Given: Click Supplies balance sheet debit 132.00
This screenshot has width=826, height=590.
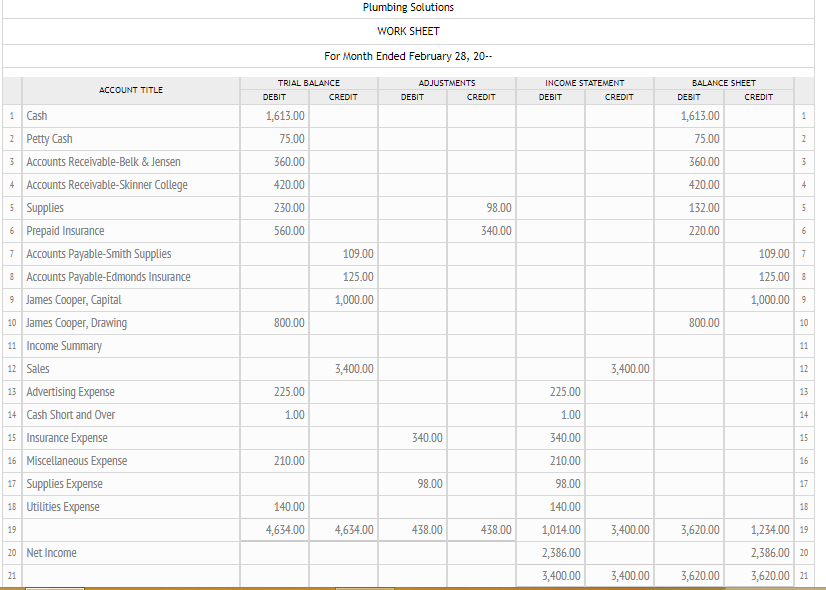Looking at the screenshot, I should 689,208.
